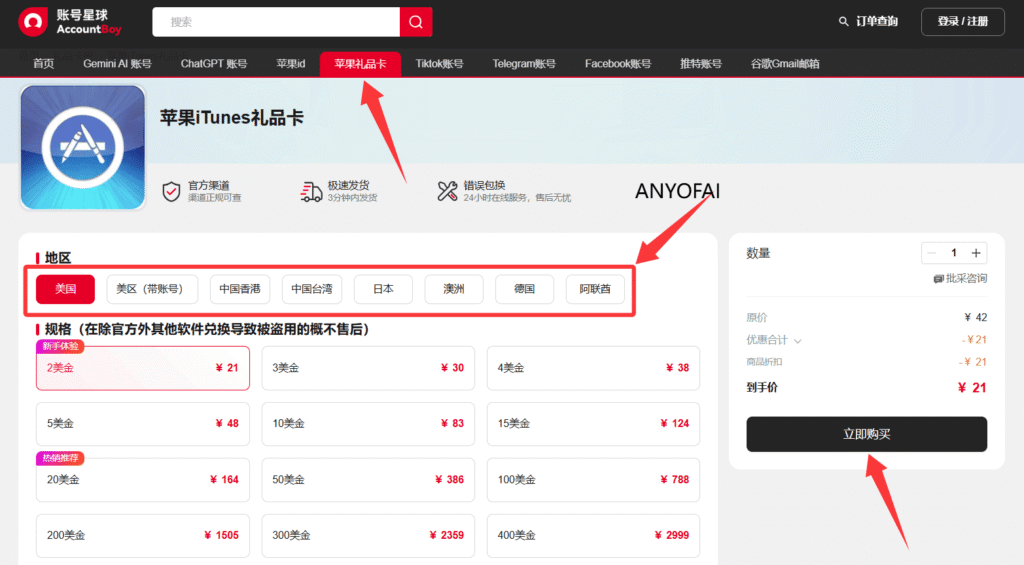This screenshot has width=1024, height=565.
Task: Click the error replacement tools icon
Action: [447, 191]
